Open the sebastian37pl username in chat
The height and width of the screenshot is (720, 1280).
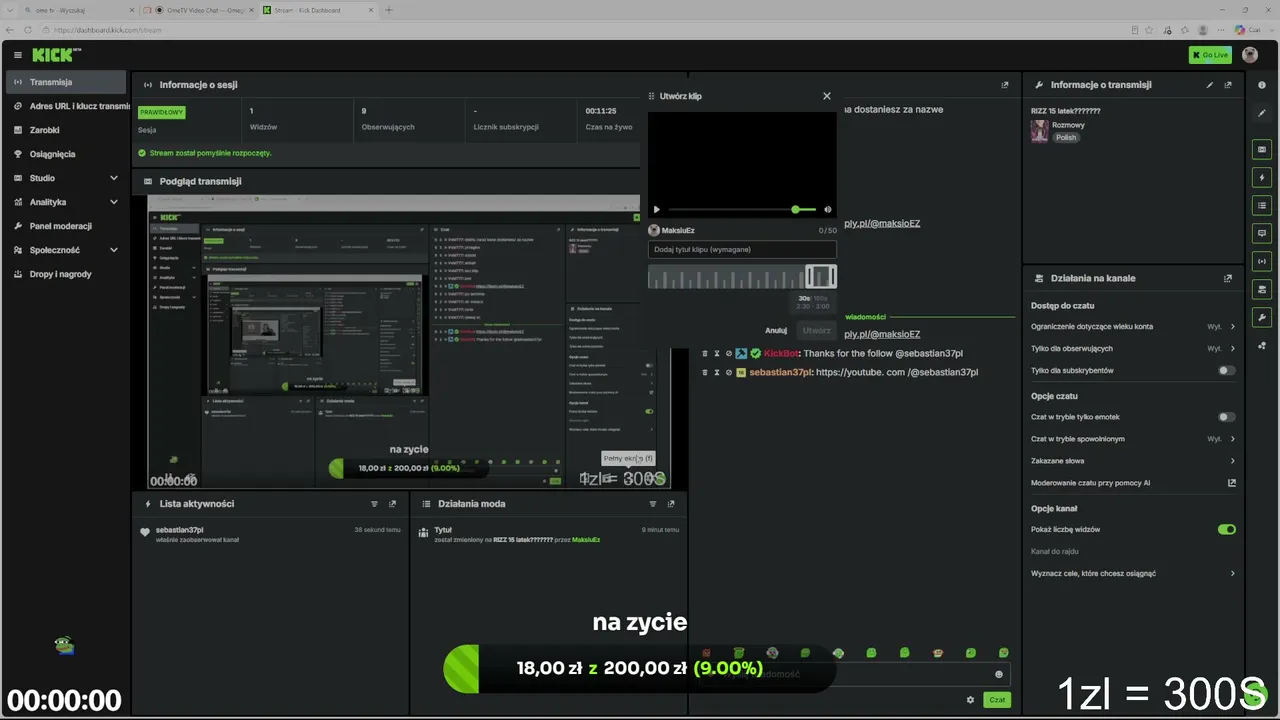(x=781, y=372)
